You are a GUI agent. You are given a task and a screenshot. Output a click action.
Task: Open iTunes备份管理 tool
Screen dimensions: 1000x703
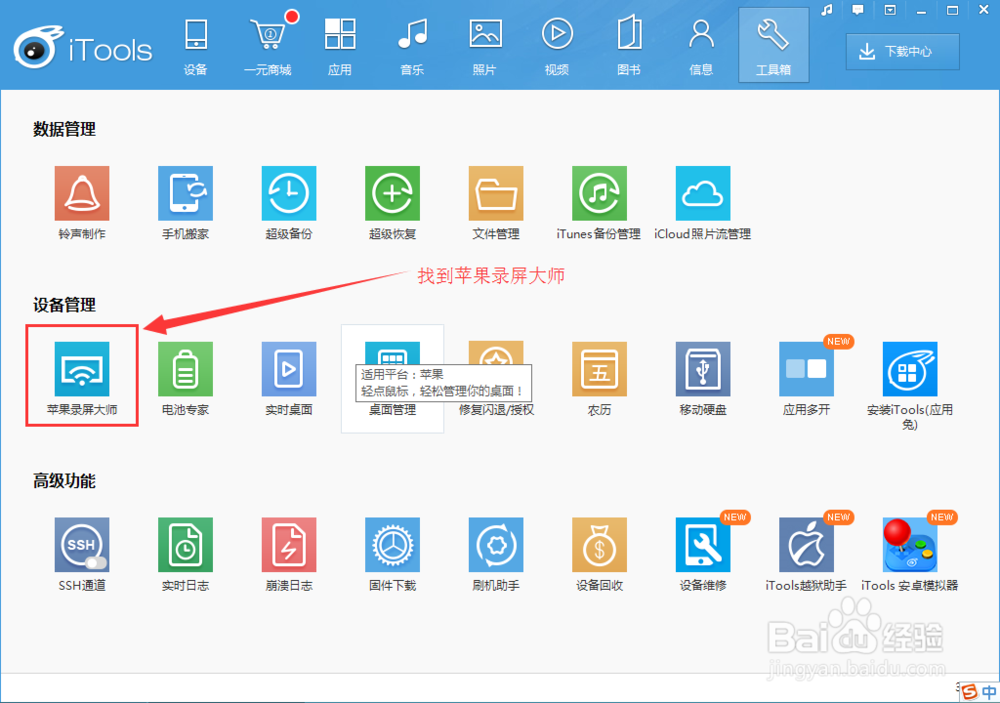tap(599, 193)
